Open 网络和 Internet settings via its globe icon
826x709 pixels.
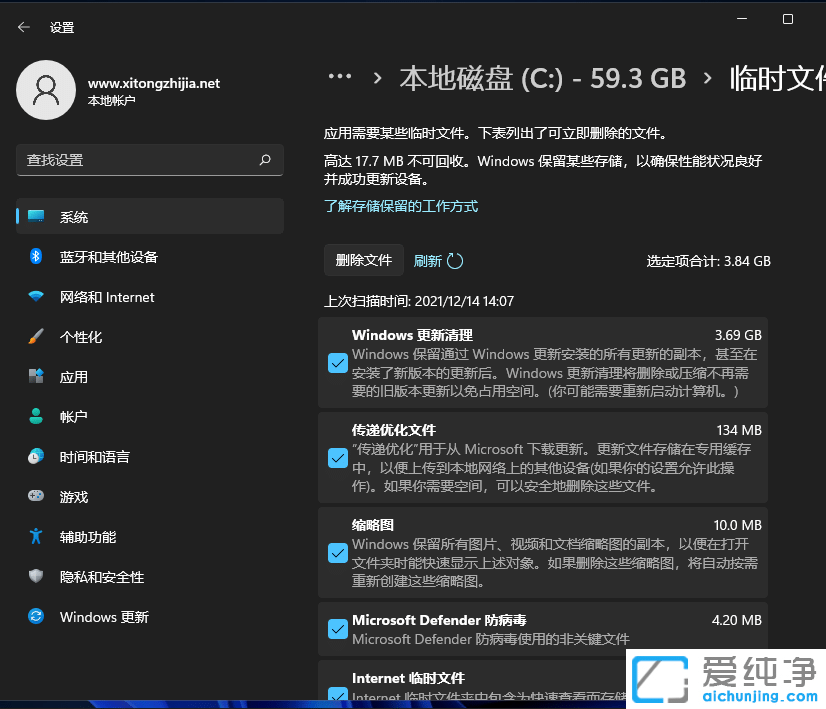(36, 297)
